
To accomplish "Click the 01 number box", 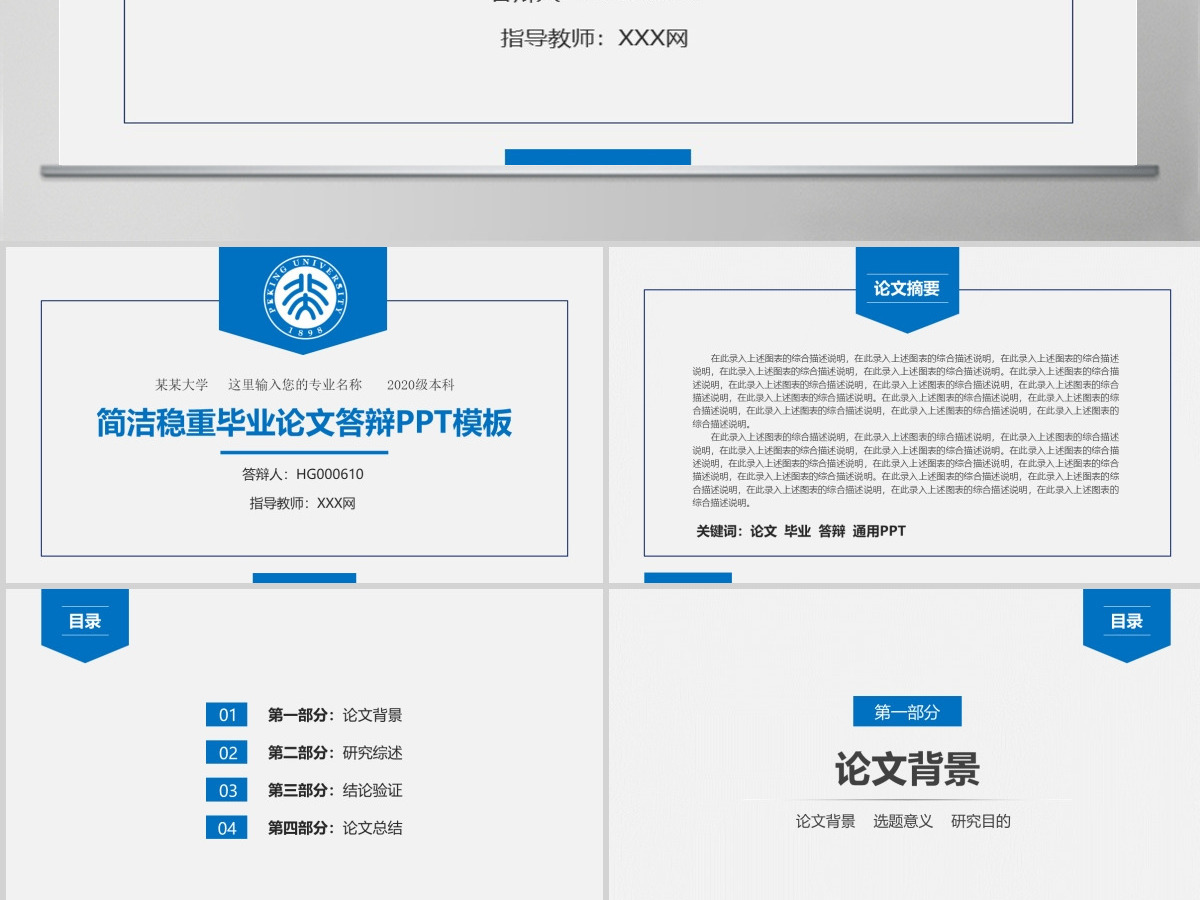I will click(227, 715).
